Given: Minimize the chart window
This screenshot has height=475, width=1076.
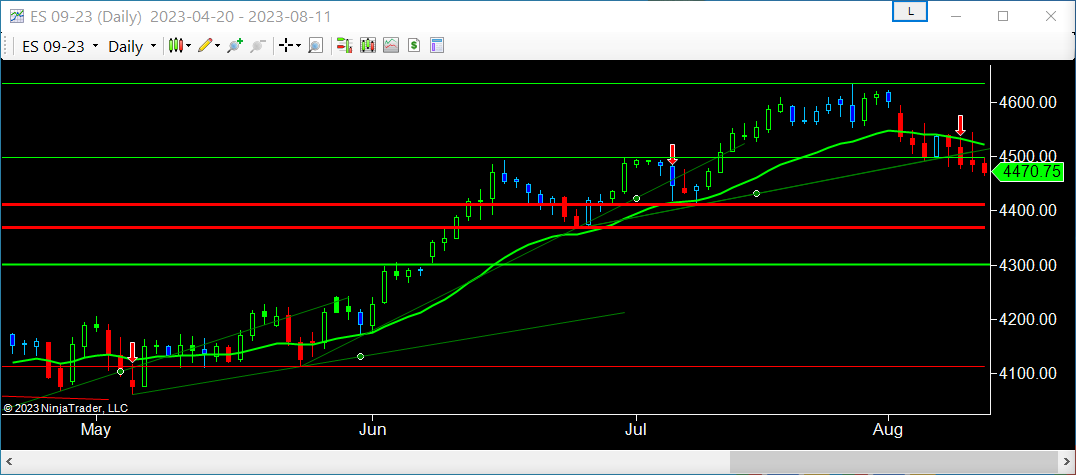Looking at the screenshot, I should click(956, 16).
